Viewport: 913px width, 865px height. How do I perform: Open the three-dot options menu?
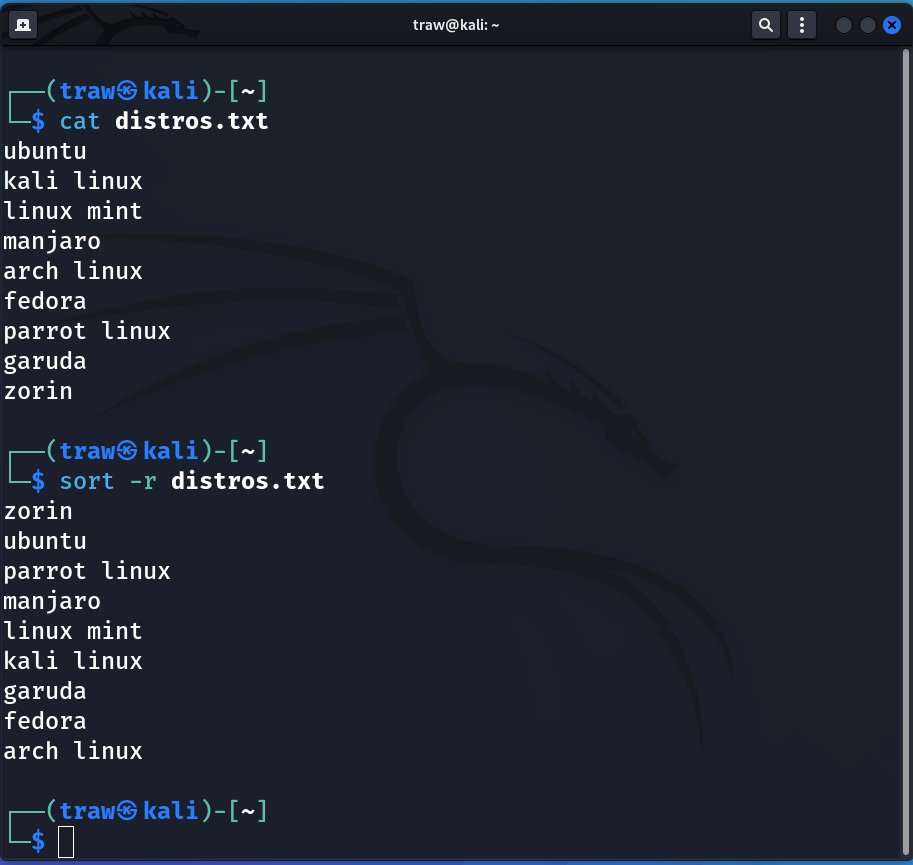(x=802, y=25)
